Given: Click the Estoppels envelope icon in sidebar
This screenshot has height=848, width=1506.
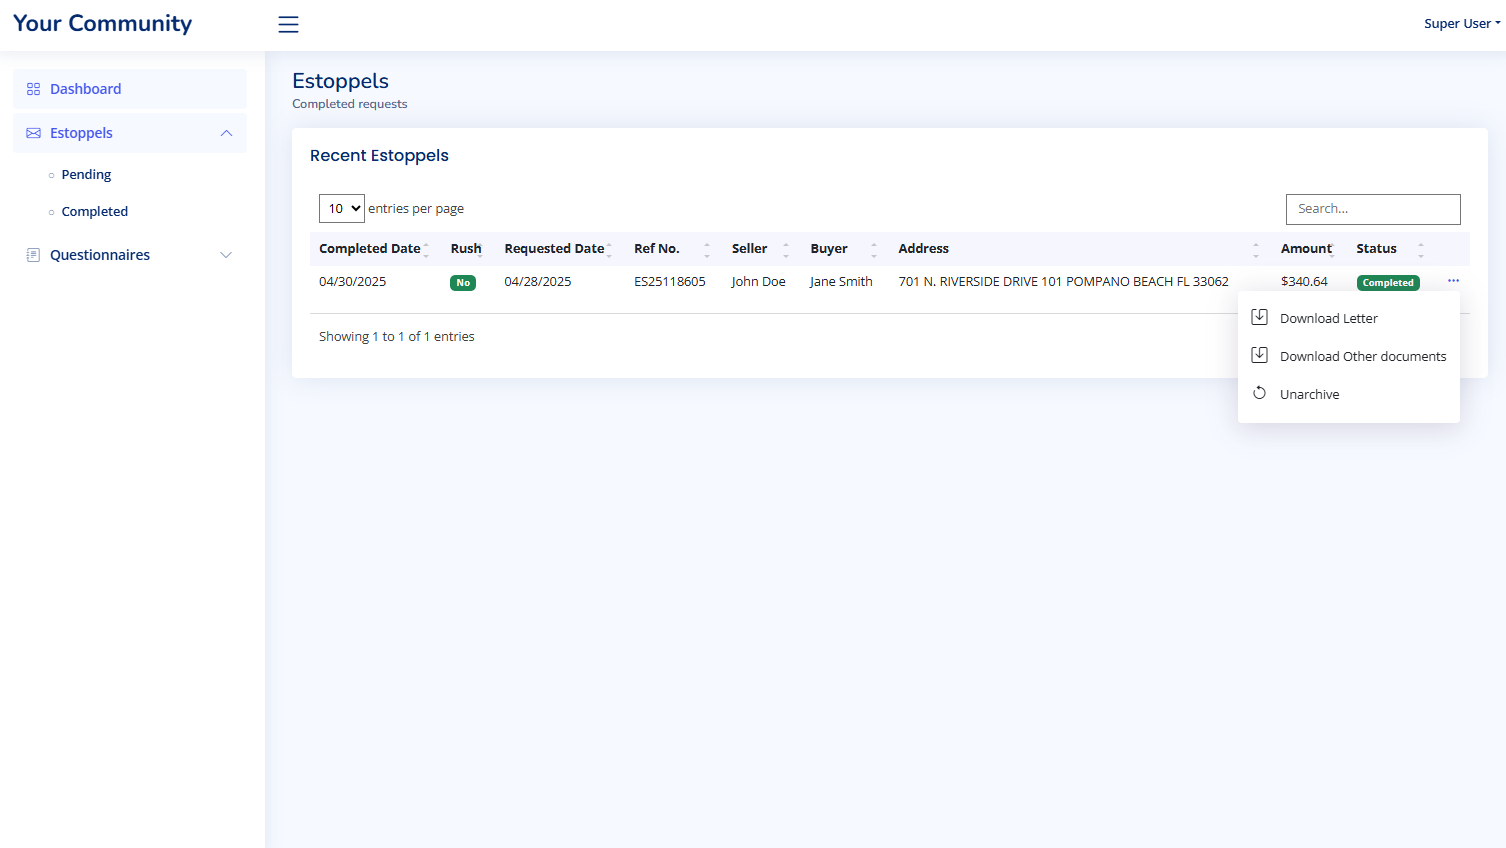Looking at the screenshot, I should coord(33,133).
